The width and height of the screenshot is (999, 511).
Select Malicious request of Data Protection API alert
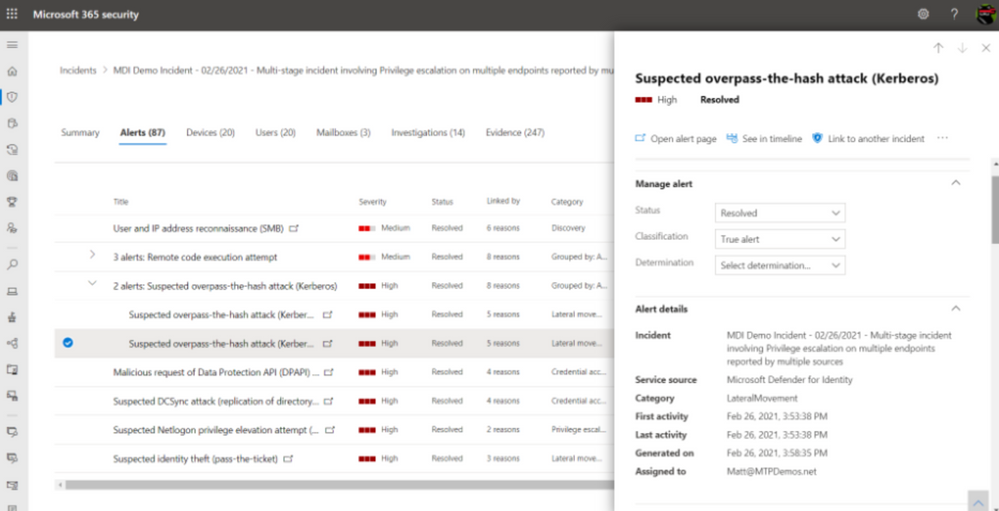216,372
